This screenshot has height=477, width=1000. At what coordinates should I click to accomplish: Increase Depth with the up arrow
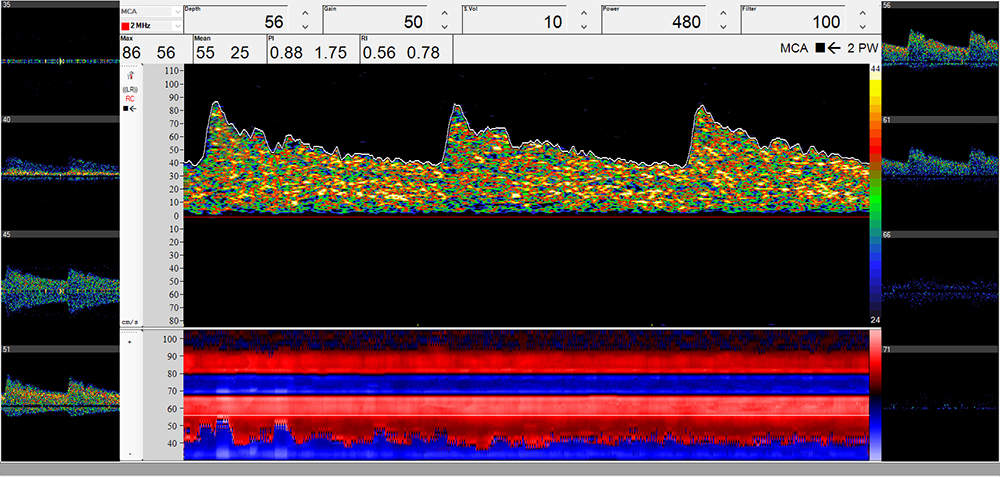[x=305, y=13]
